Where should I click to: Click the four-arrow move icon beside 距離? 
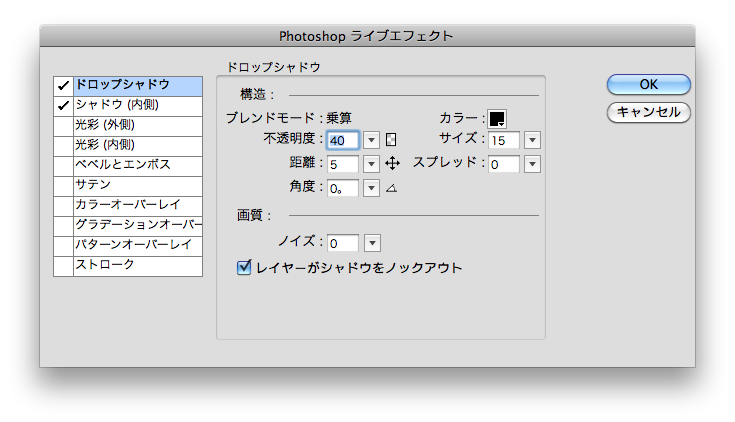[x=392, y=163]
